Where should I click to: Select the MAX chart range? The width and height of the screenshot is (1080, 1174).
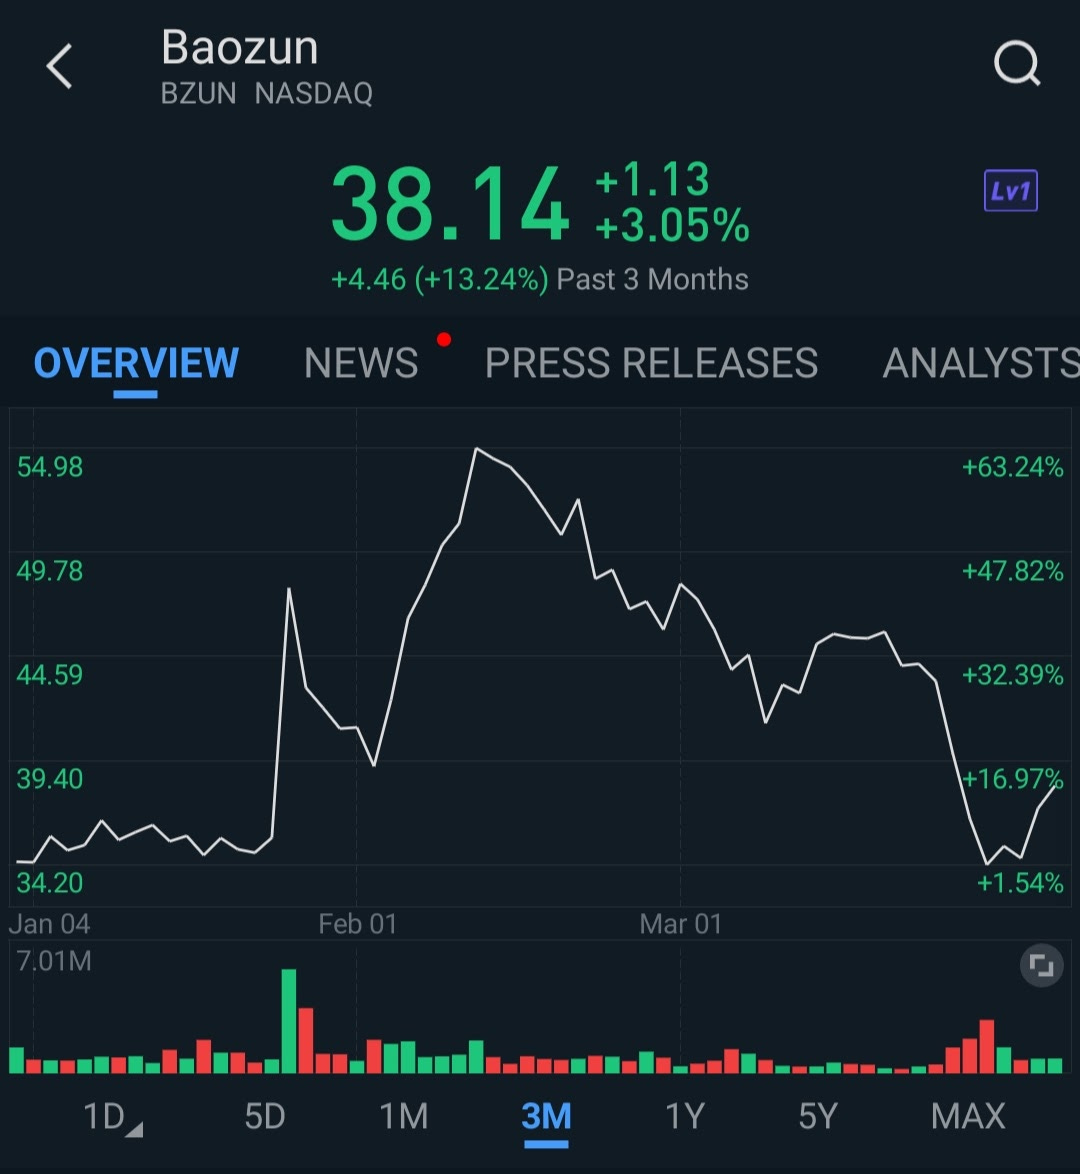(x=968, y=1116)
